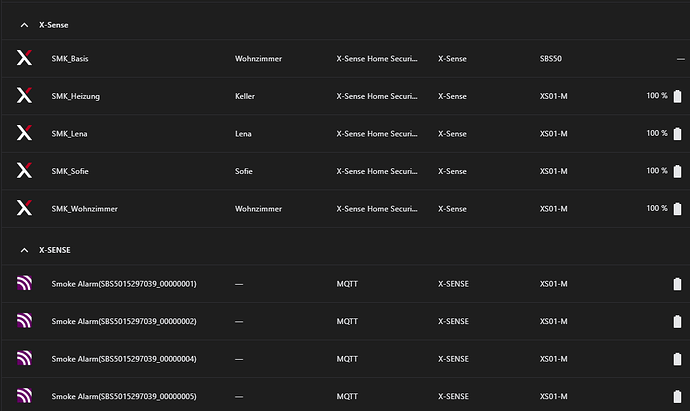Viewport: 690px width, 411px height.
Task: Click the X-SENSE uppercase group heading label
Action: 55,250
